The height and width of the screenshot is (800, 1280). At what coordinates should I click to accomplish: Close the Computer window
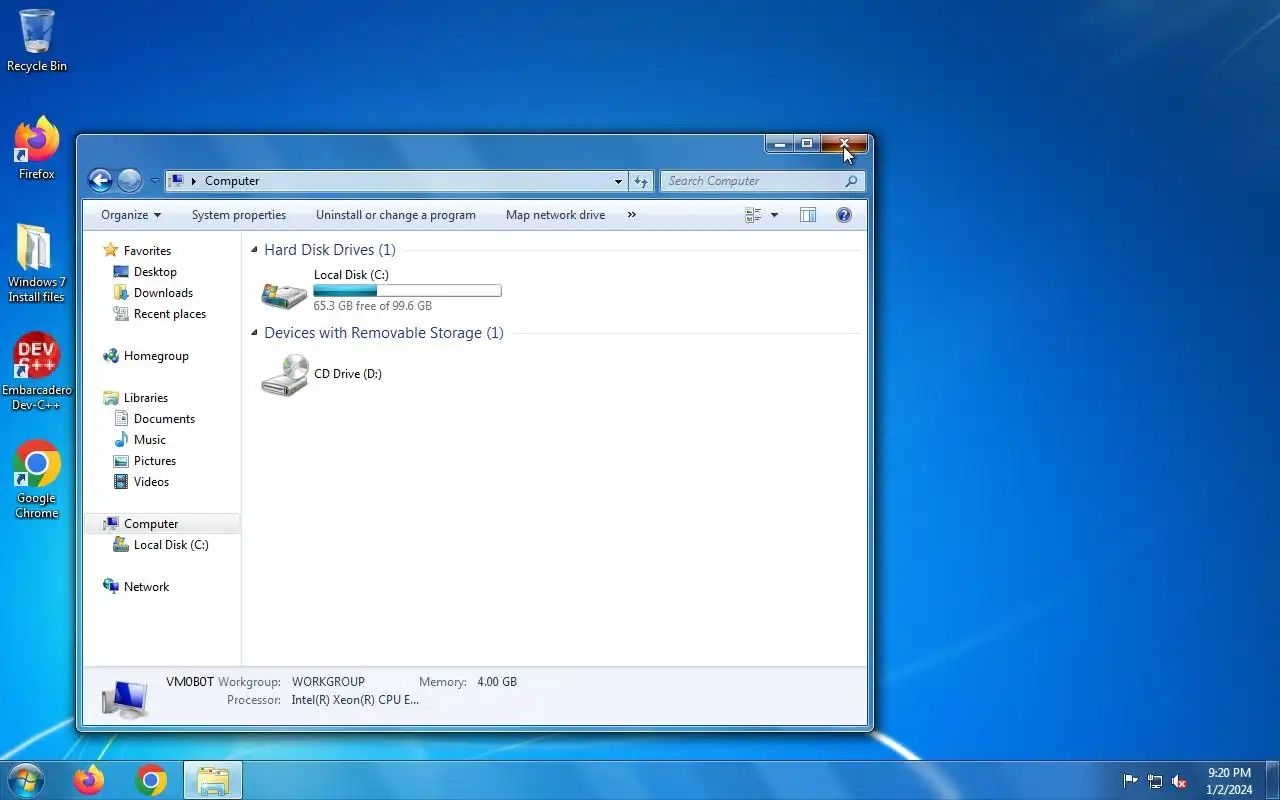tap(844, 144)
